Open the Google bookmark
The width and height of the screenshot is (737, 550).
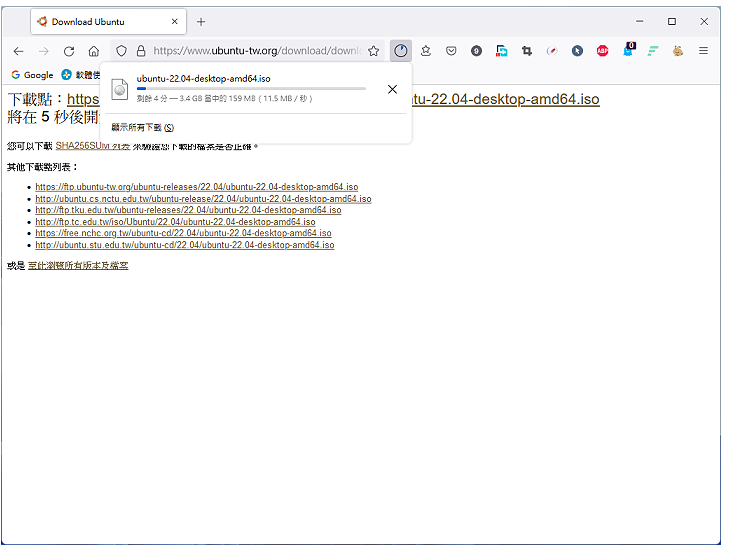pyautogui.click(x=32, y=75)
